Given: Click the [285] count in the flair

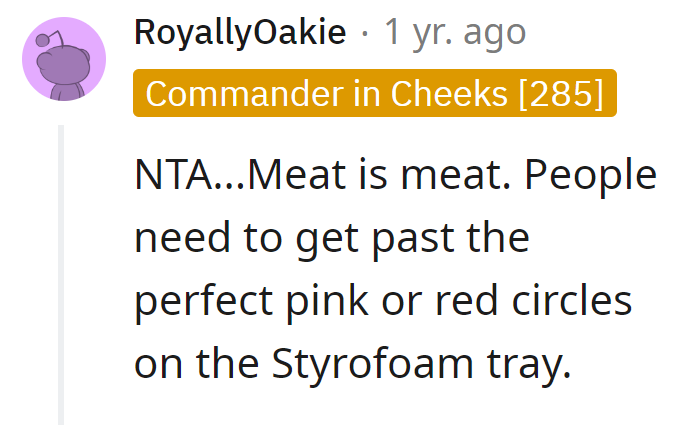Looking at the screenshot, I should [561, 94].
